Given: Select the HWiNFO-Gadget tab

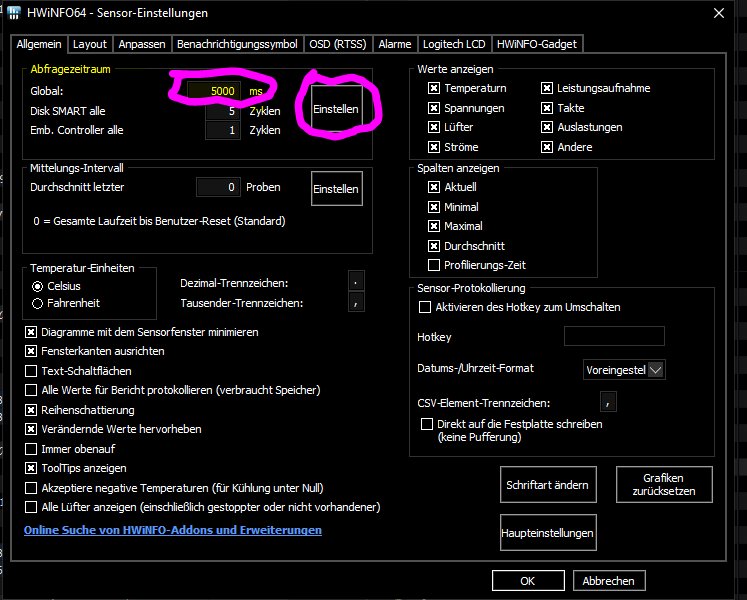Looking at the screenshot, I should (537, 44).
